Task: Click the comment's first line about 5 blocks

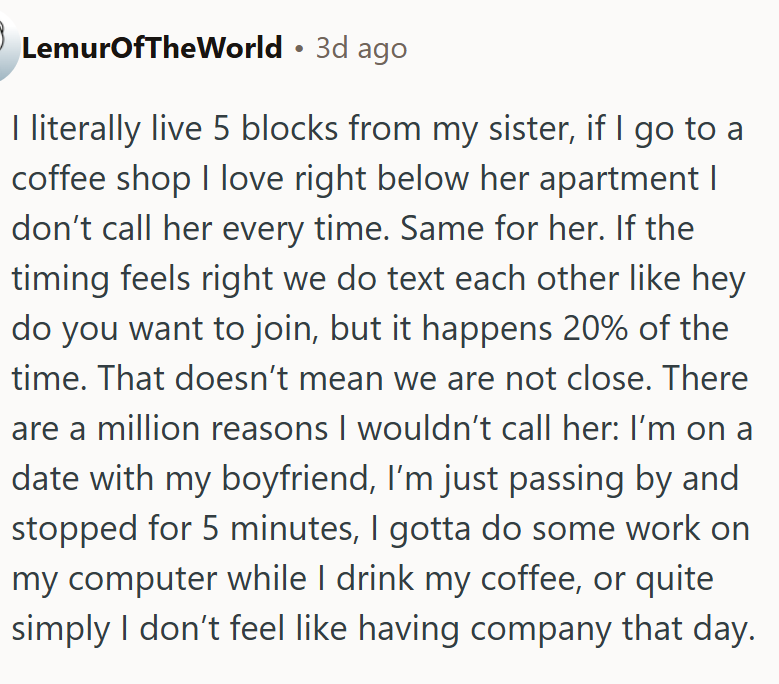Action: (x=377, y=129)
